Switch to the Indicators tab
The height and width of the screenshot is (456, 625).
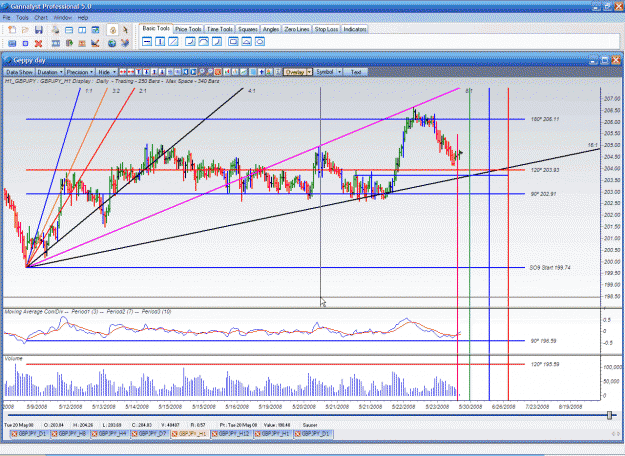(355, 29)
